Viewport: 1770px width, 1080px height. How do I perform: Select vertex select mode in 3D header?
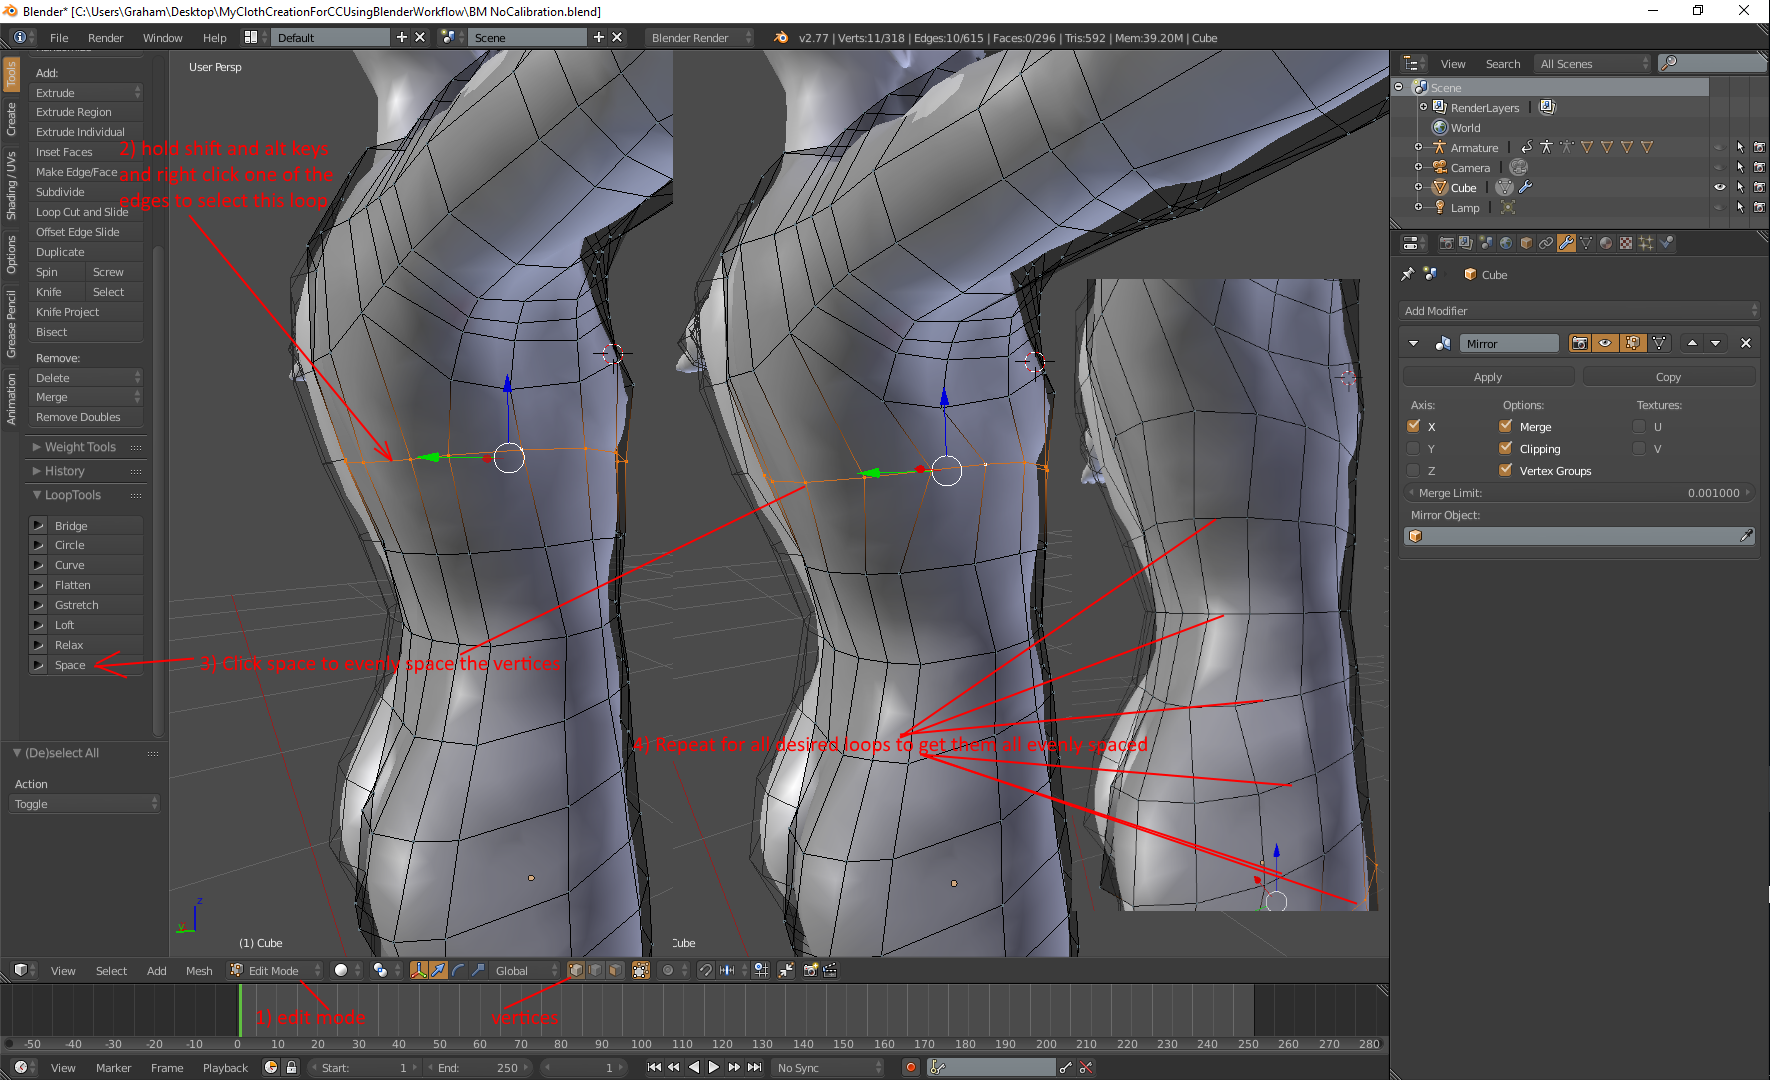(576, 970)
